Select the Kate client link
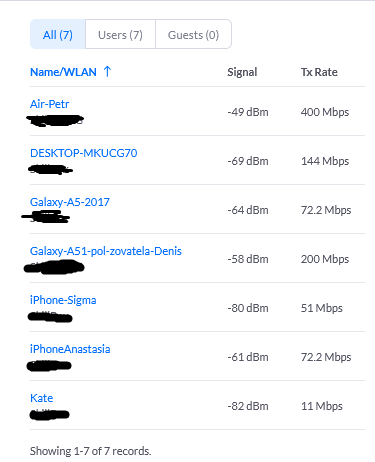Image resolution: width=375 pixels, height=462 pixels. (42, 398)
